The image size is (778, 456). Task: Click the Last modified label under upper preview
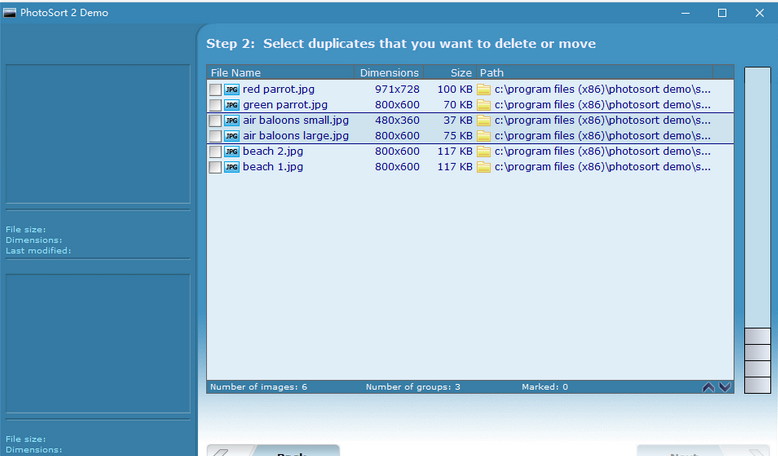pyautogui.click(x=38, y=251)
